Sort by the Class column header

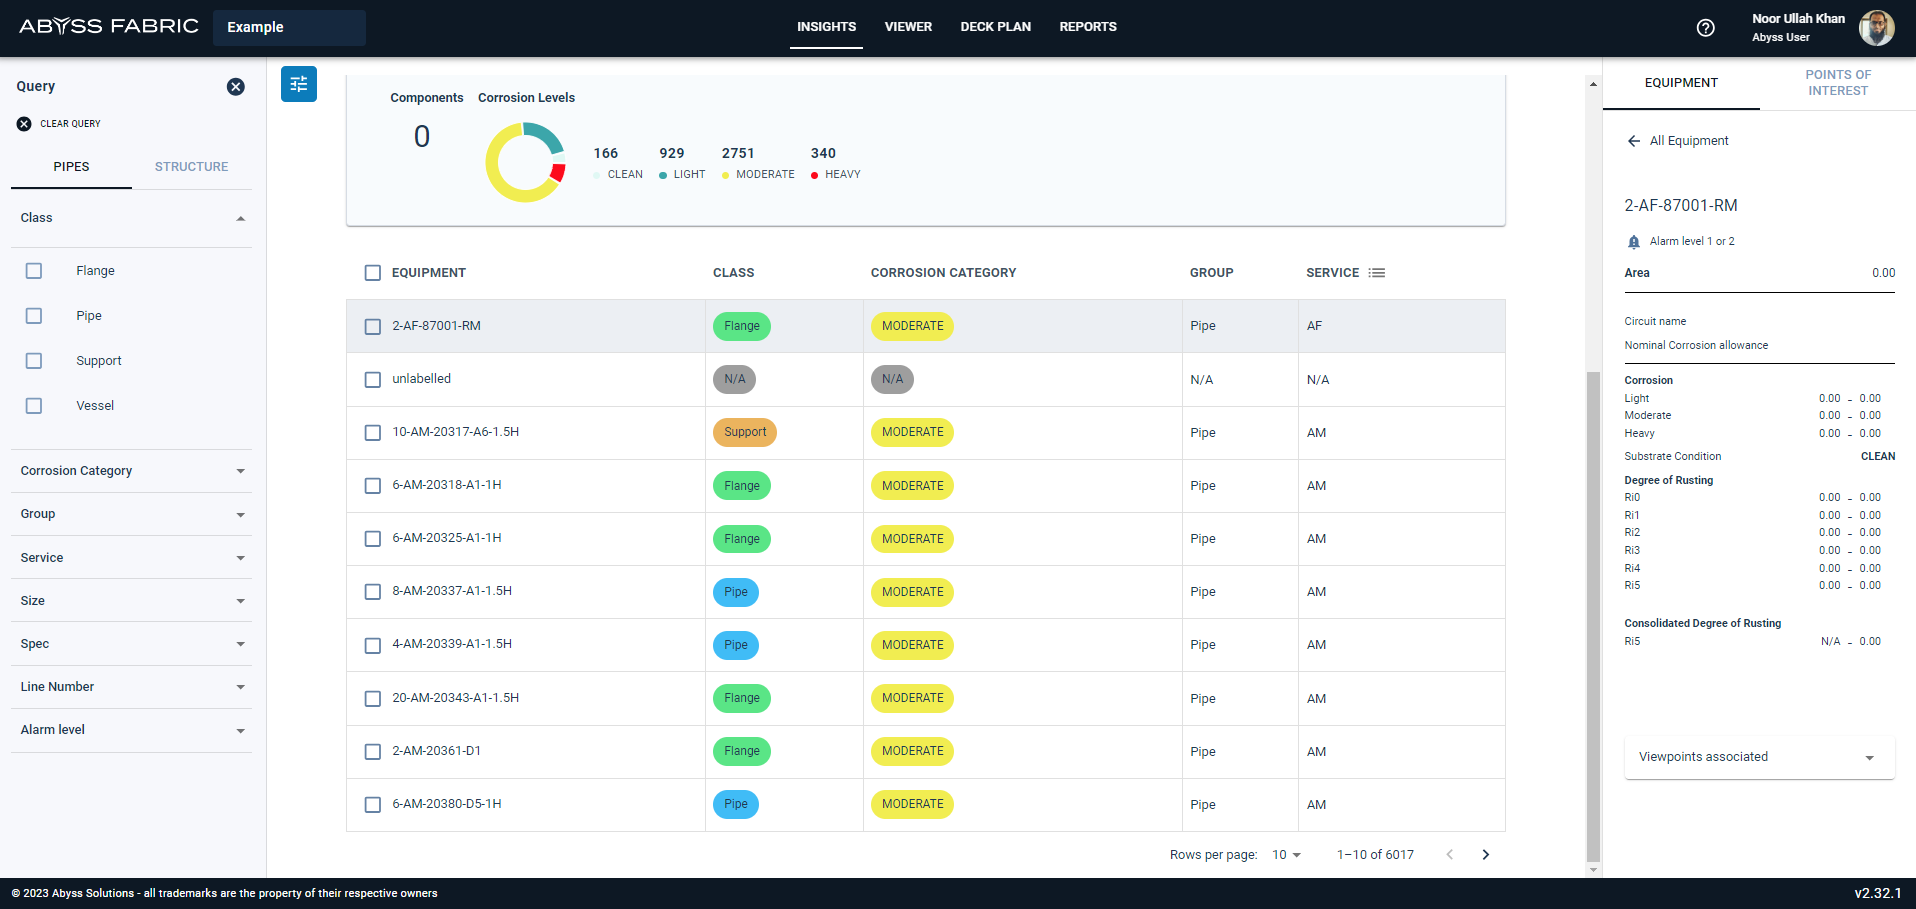(734, 273)
